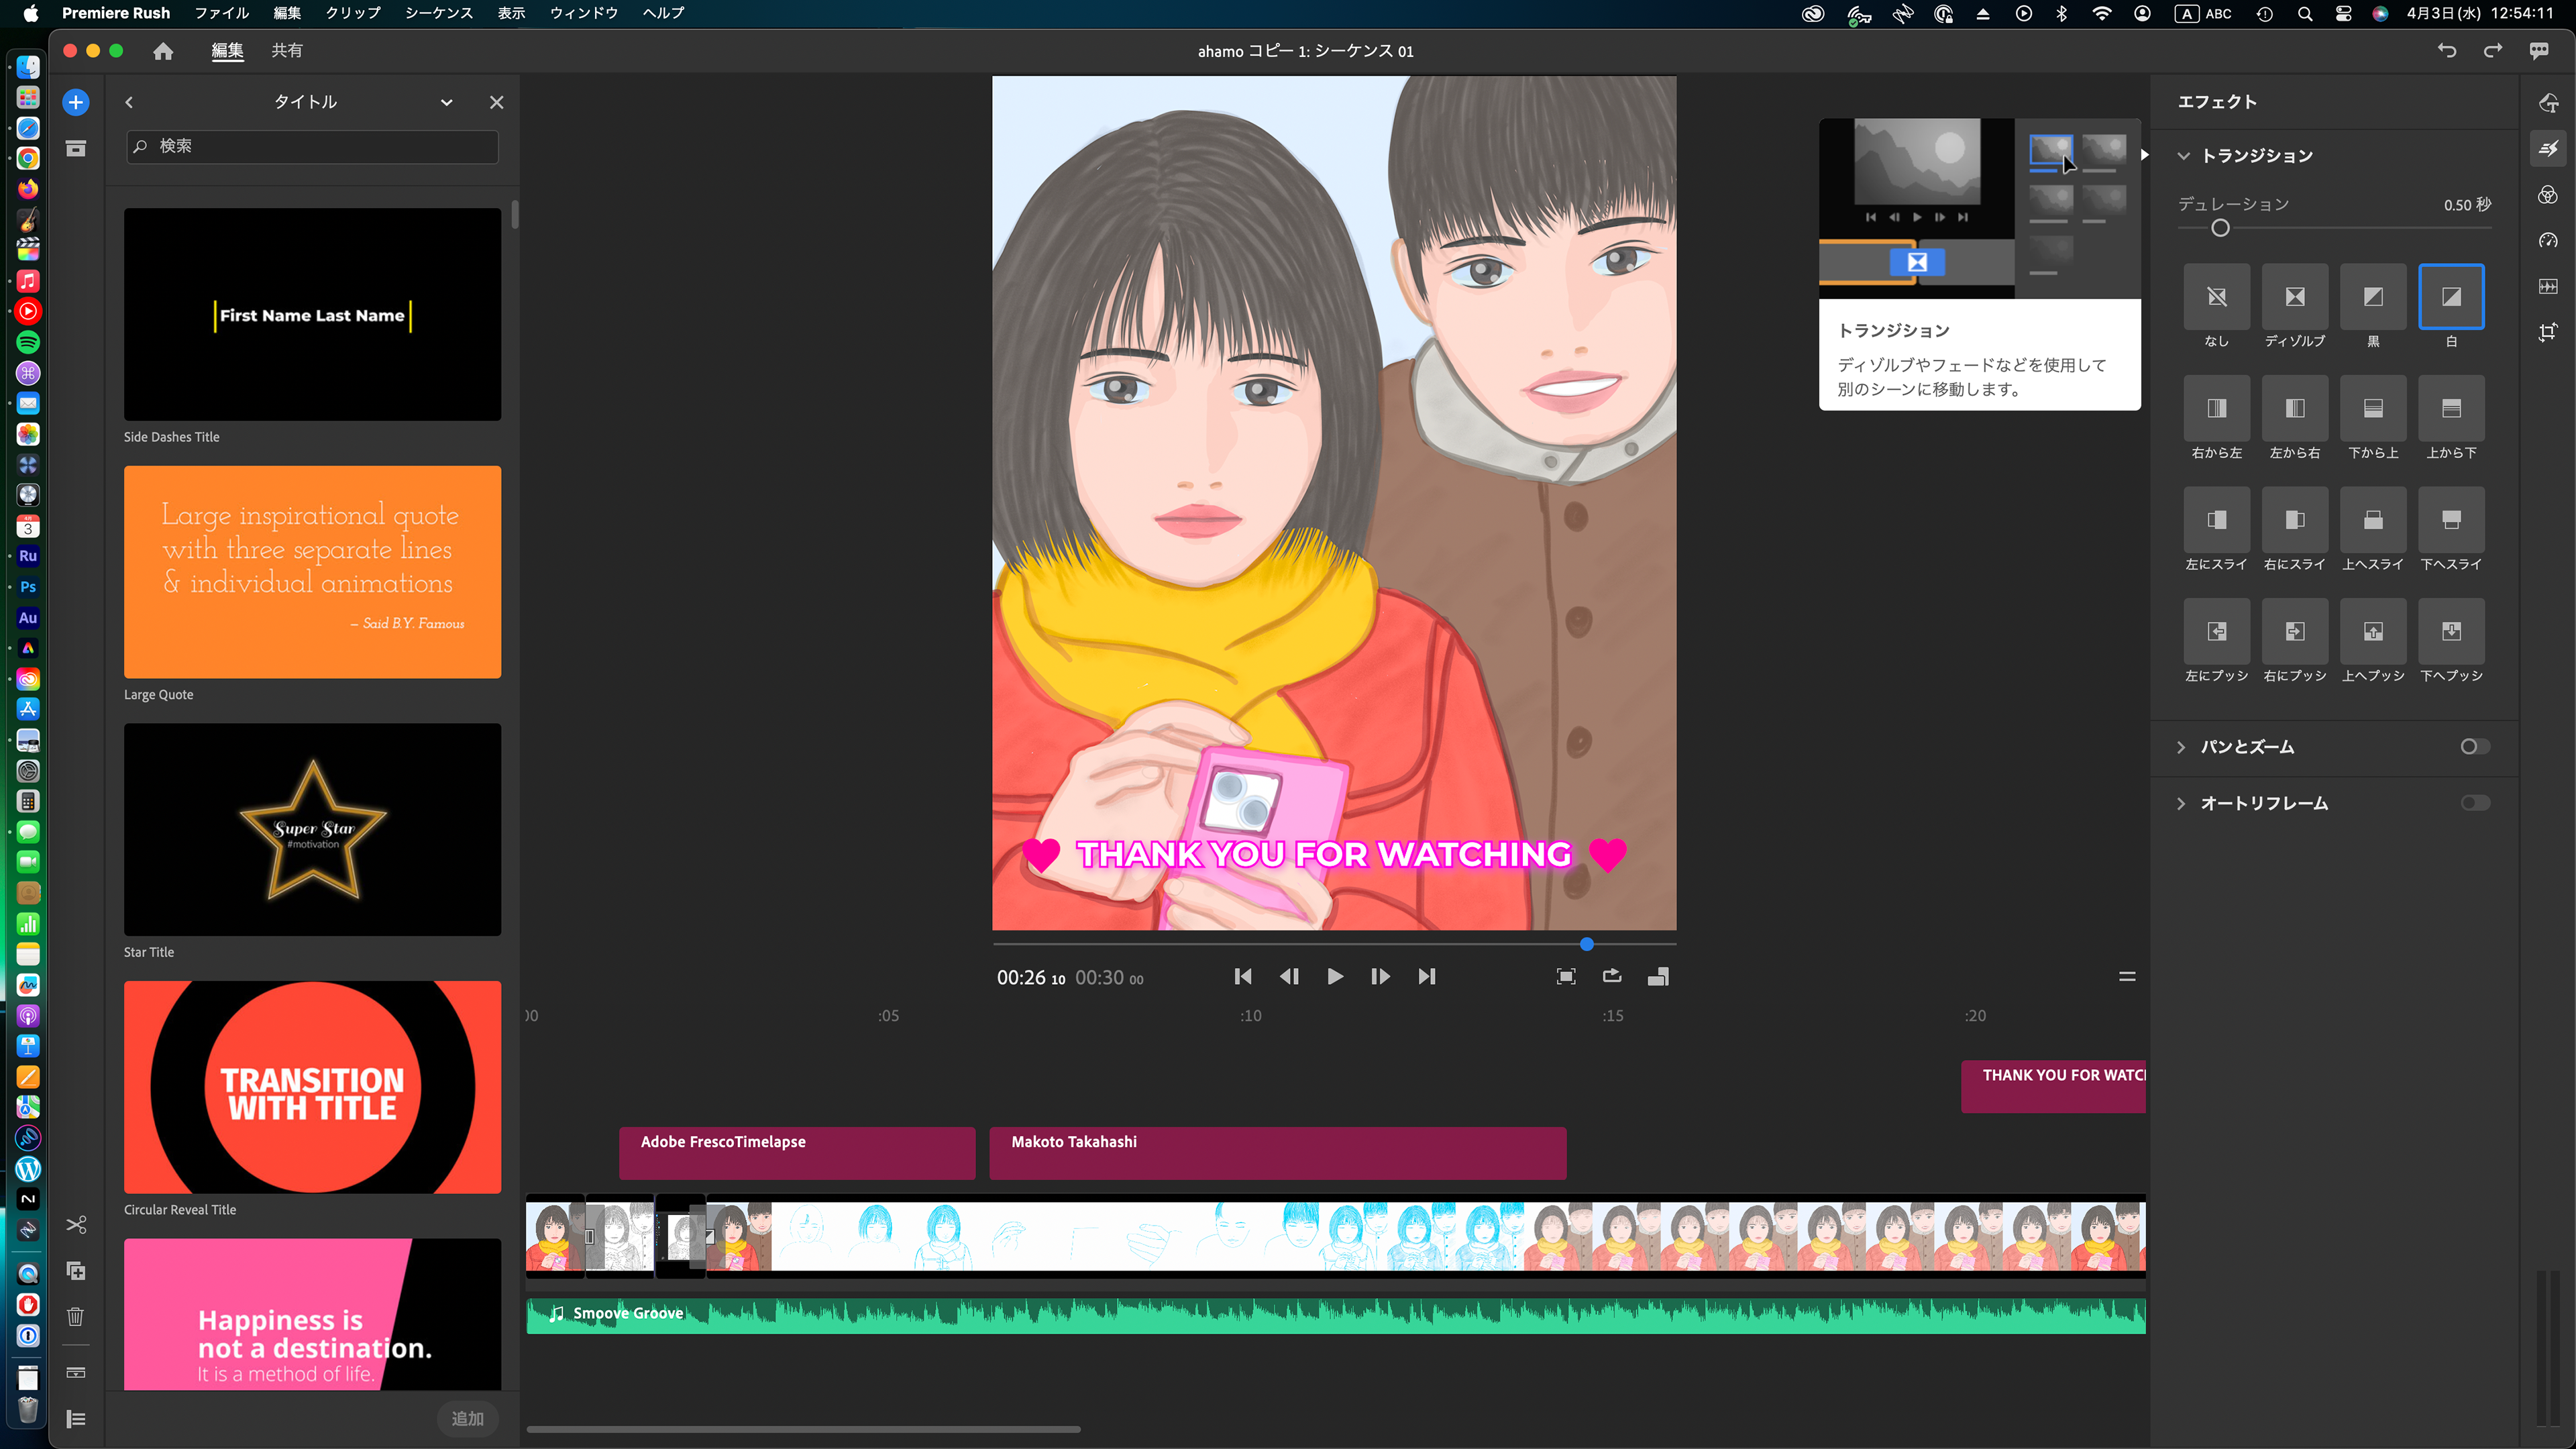This screenshot has height=1449, width=2576.
Task: Select the 下へプッシュ transition
Action: pyautogui.click(x=2451, y=631)
